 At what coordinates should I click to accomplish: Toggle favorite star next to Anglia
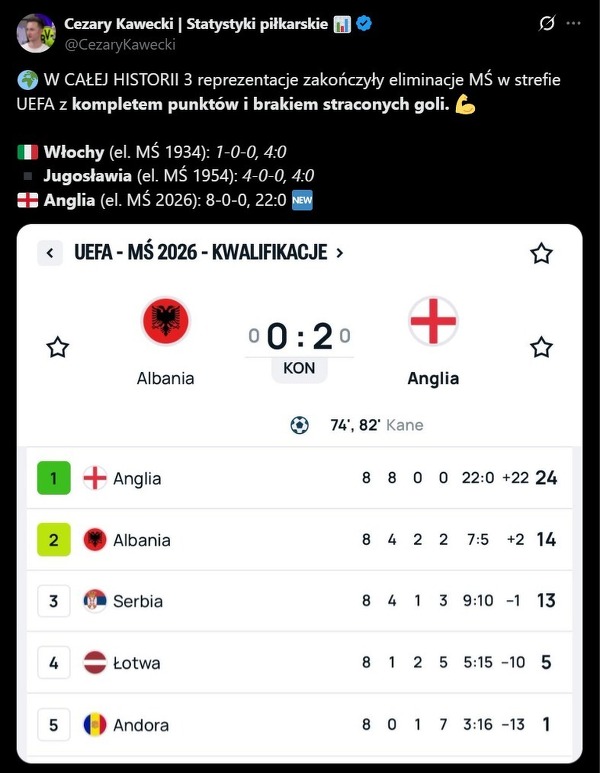(x=541, y=347)
